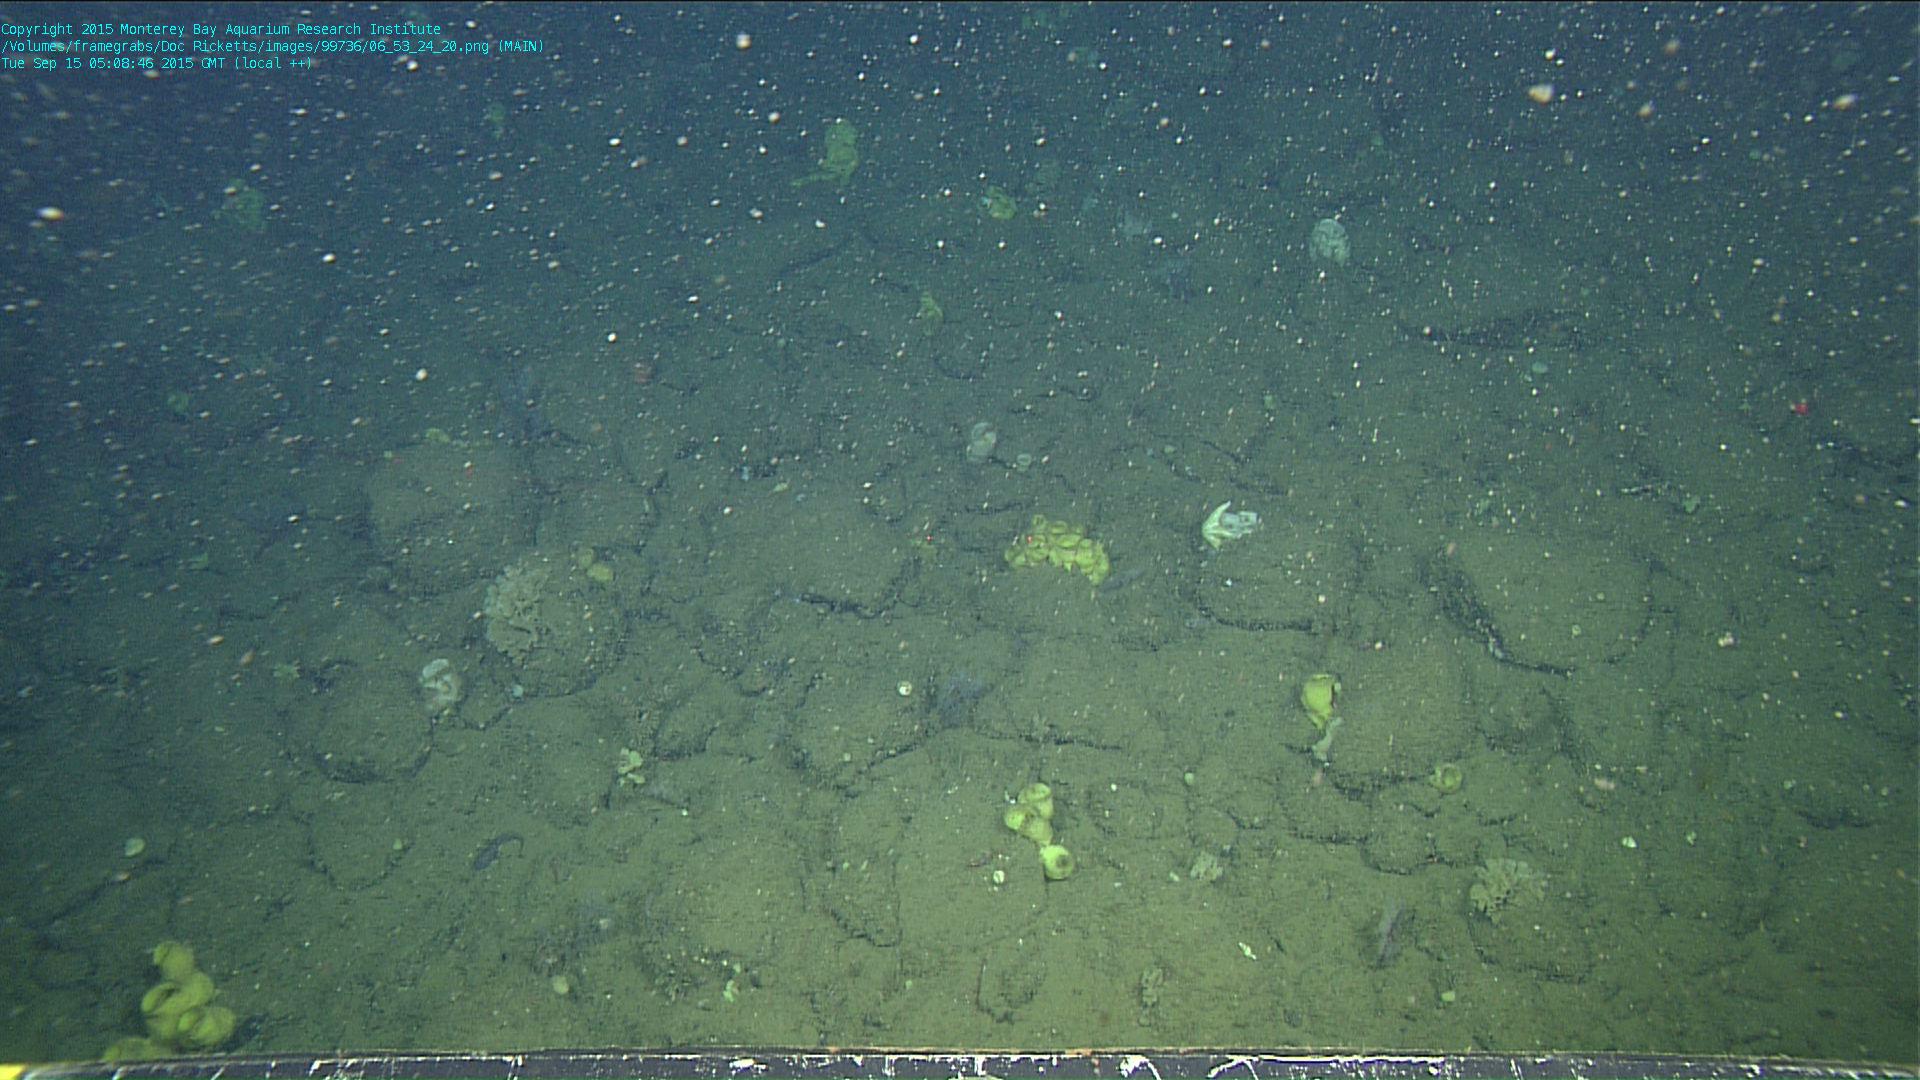The image size is (1920, 1080).
Task: Click the lacy coral at lower right
Action: (x=1502, y=885)
